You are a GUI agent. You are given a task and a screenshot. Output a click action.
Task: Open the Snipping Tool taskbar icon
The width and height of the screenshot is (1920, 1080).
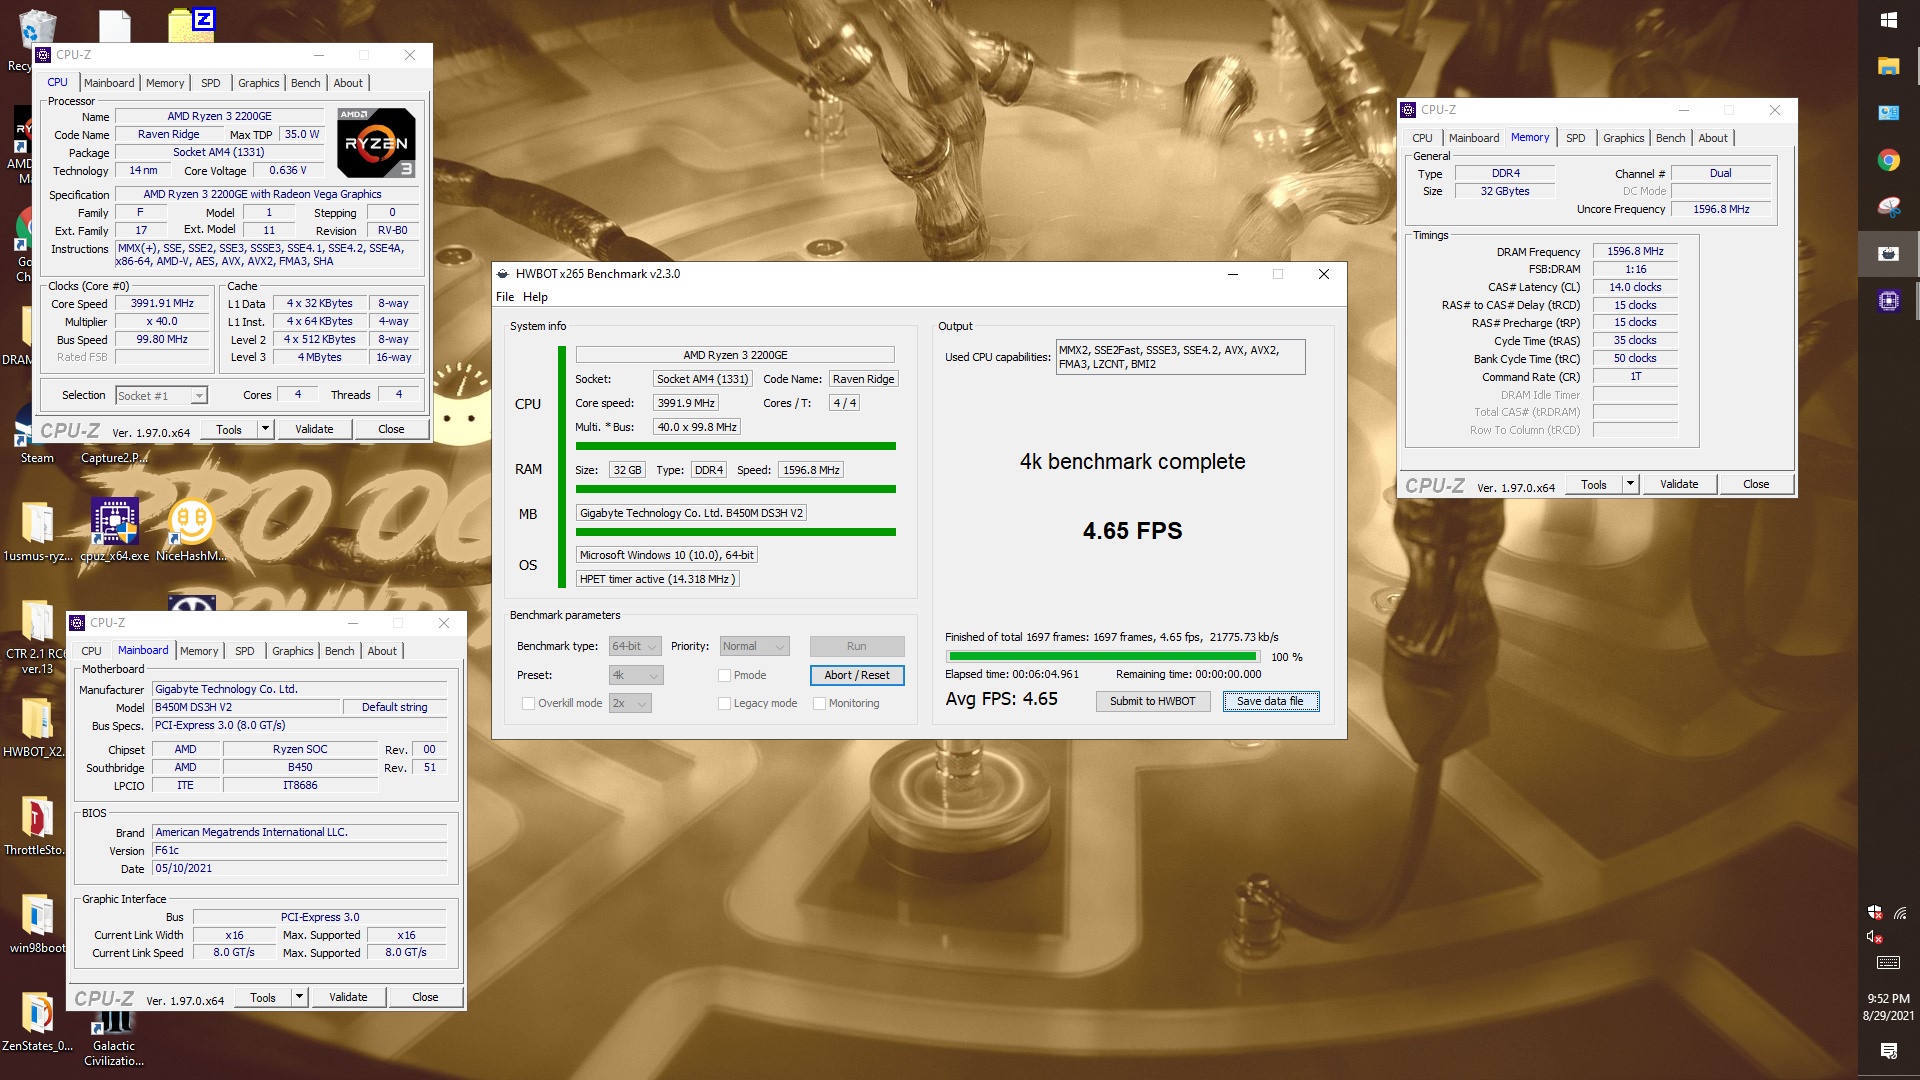coord(1888,207)
